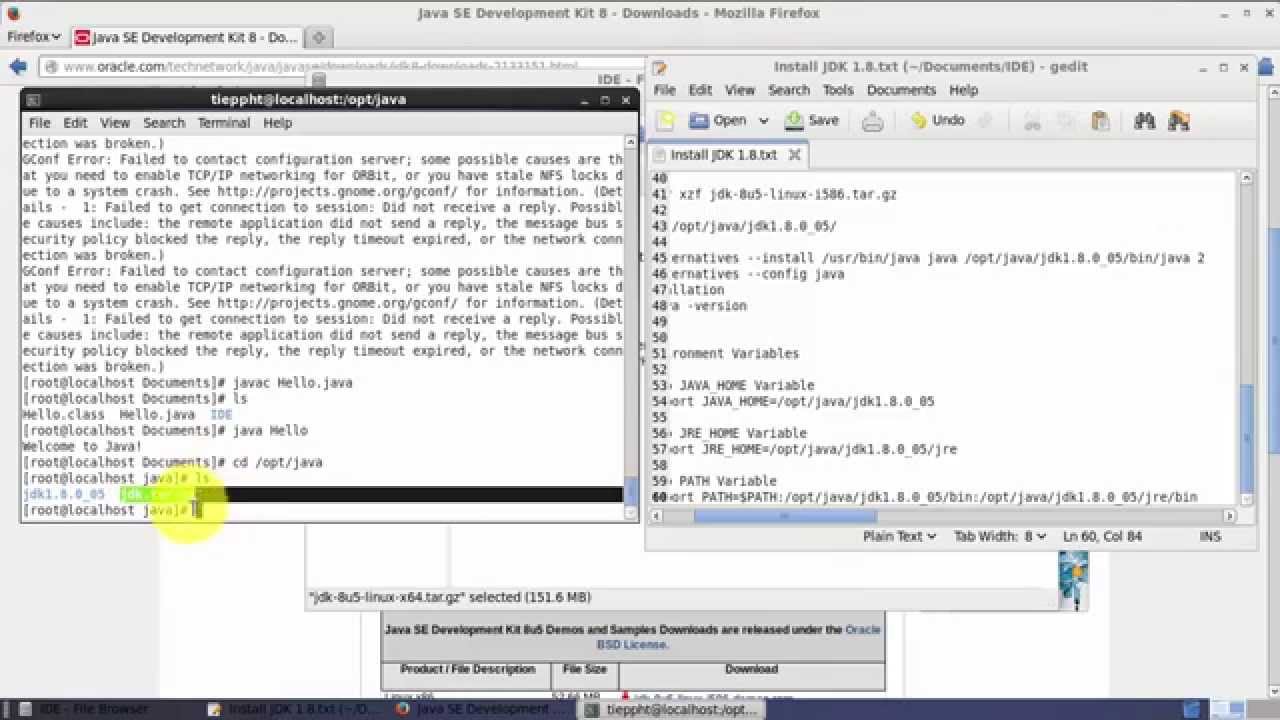This screenshot has height=720, width=1280.
Task: Click the site identity globe icon in URL bar
Action: pyautogui.click(x=52, y=67)
